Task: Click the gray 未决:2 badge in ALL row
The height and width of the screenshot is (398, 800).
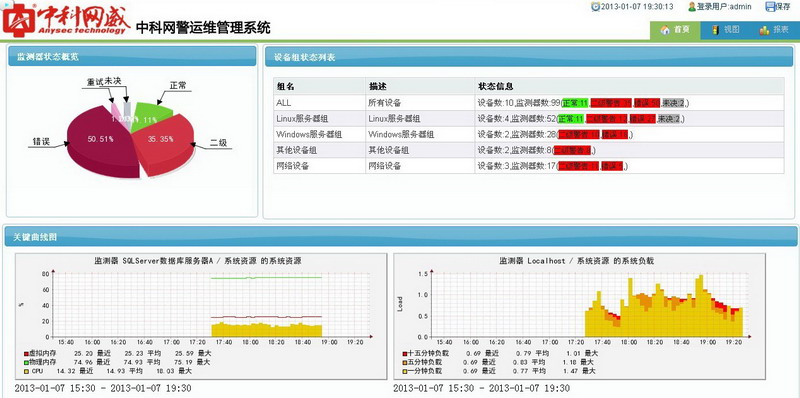Action: (674, 103)
